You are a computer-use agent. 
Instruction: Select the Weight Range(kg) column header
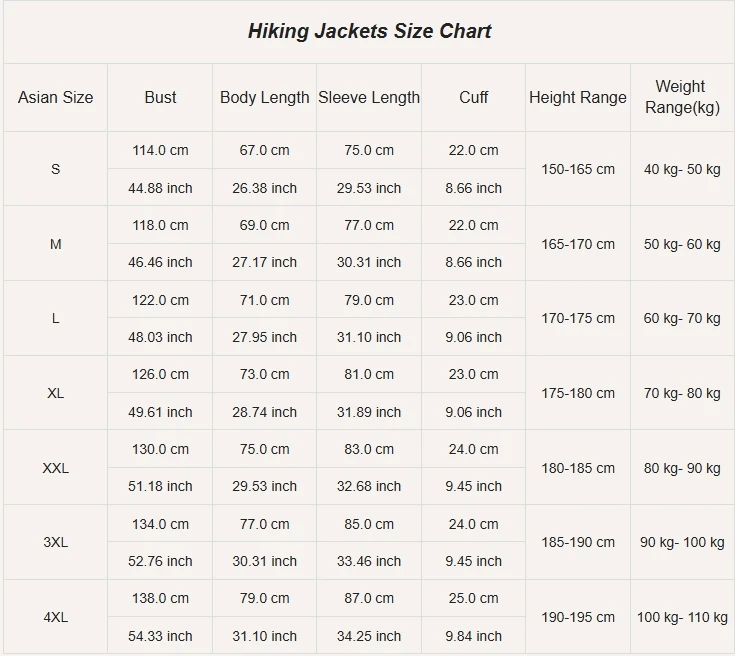(x=682, y=97)
